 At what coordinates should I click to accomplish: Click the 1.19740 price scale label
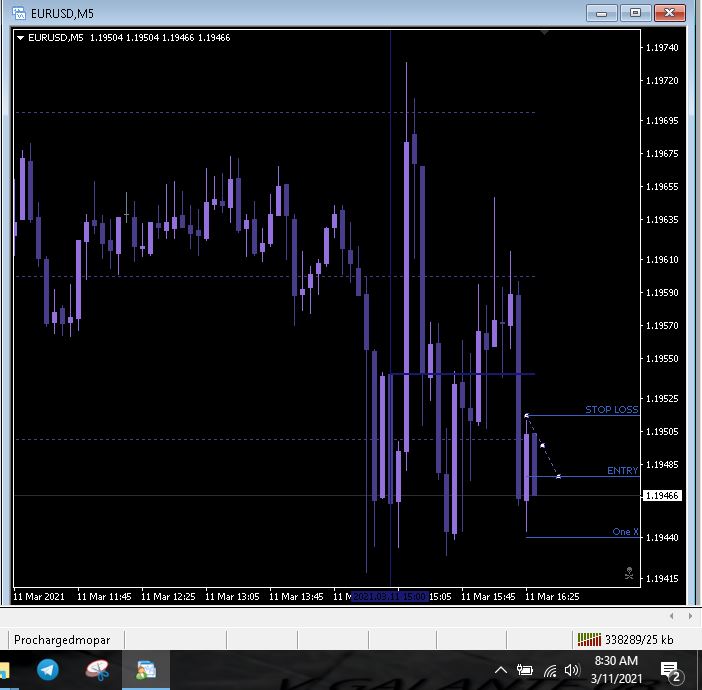(x=662, y=47)
